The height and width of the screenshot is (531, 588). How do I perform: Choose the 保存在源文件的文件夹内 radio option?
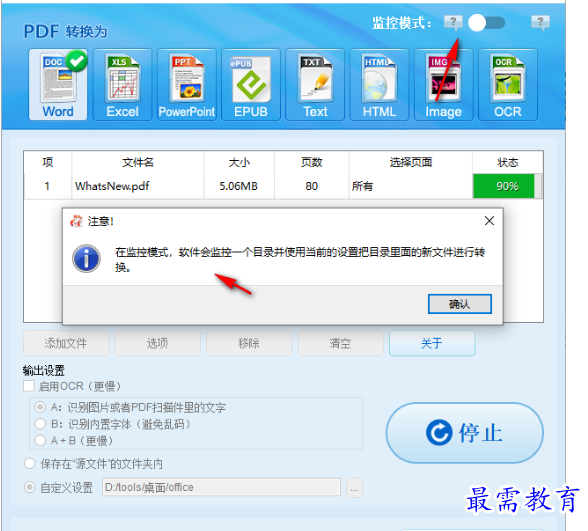click(30, 464)
